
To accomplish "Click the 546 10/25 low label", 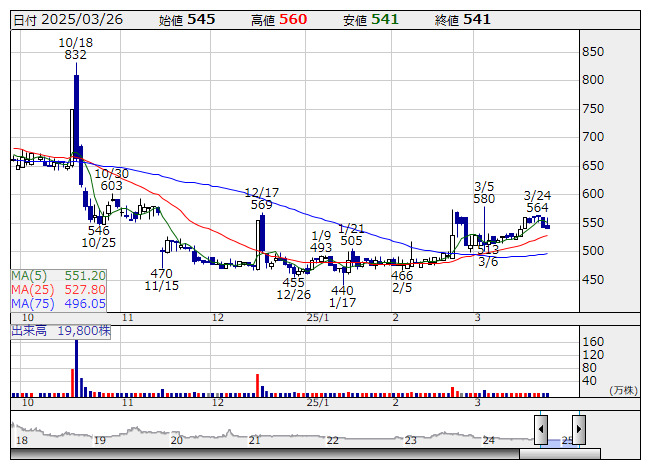I will tap(99, 236).
